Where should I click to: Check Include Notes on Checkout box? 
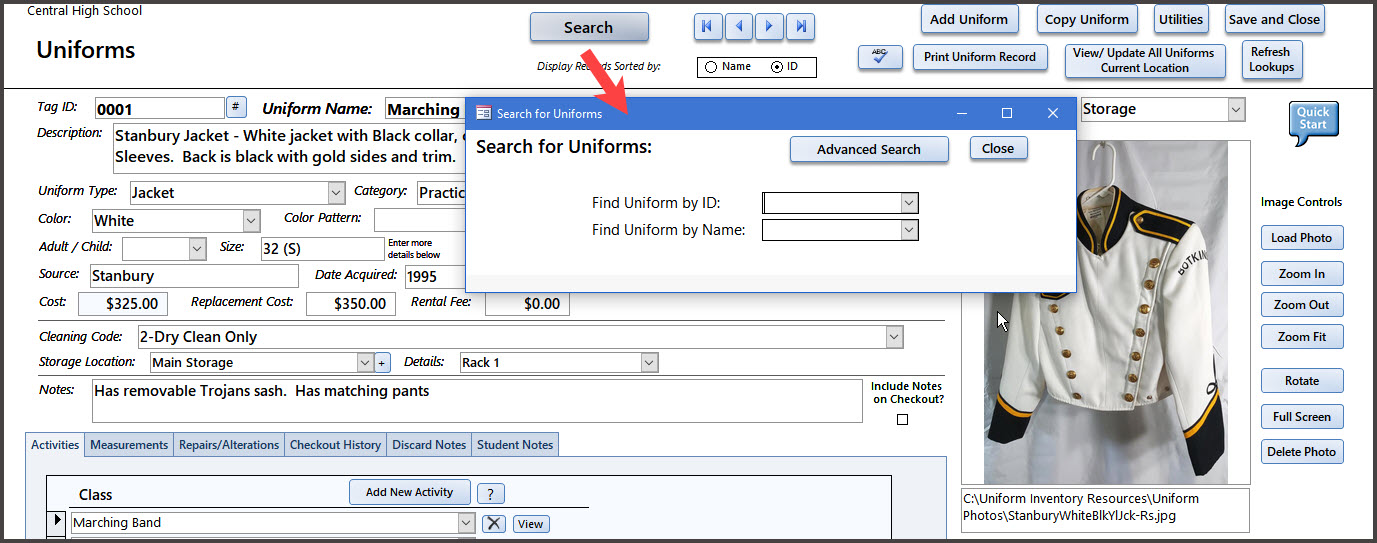pyautogui.click(x=902, y=420)
